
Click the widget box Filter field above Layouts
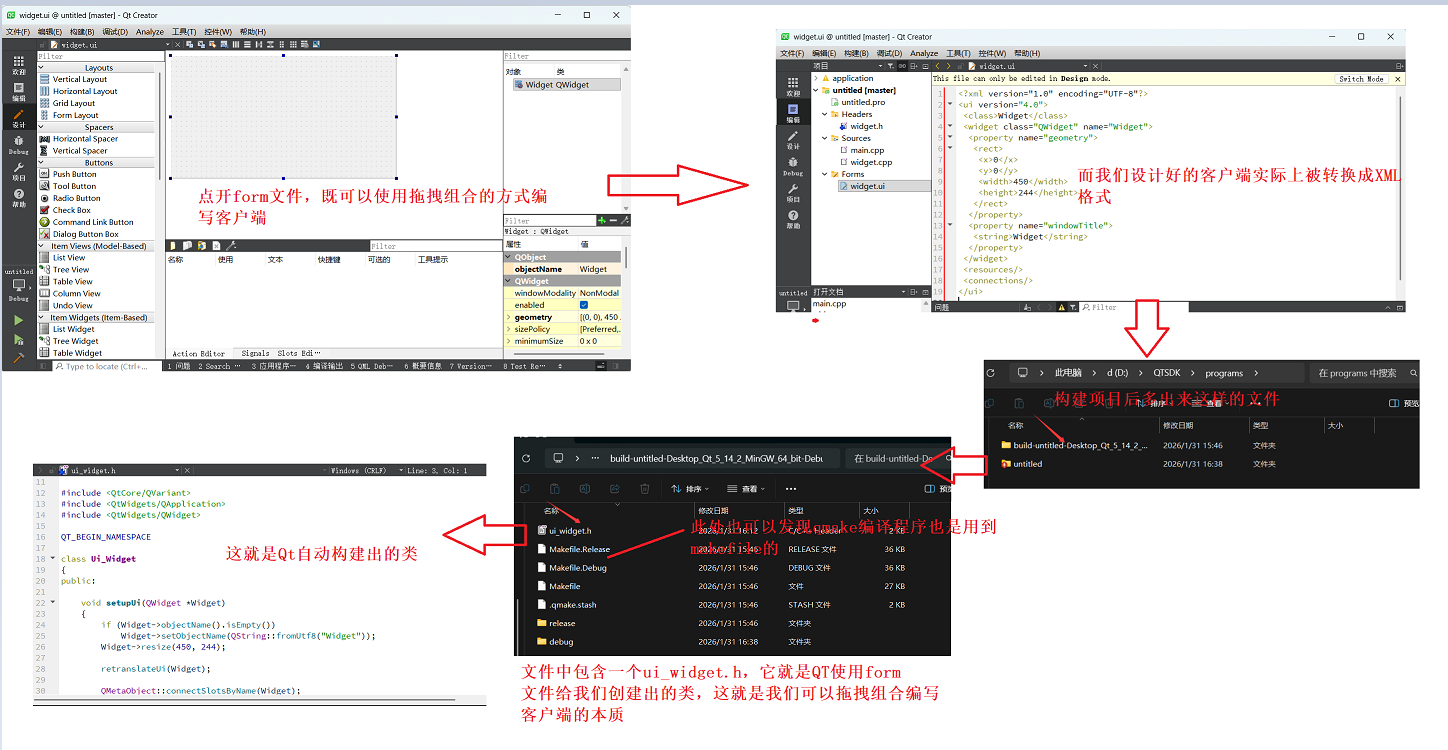point(100,56)
